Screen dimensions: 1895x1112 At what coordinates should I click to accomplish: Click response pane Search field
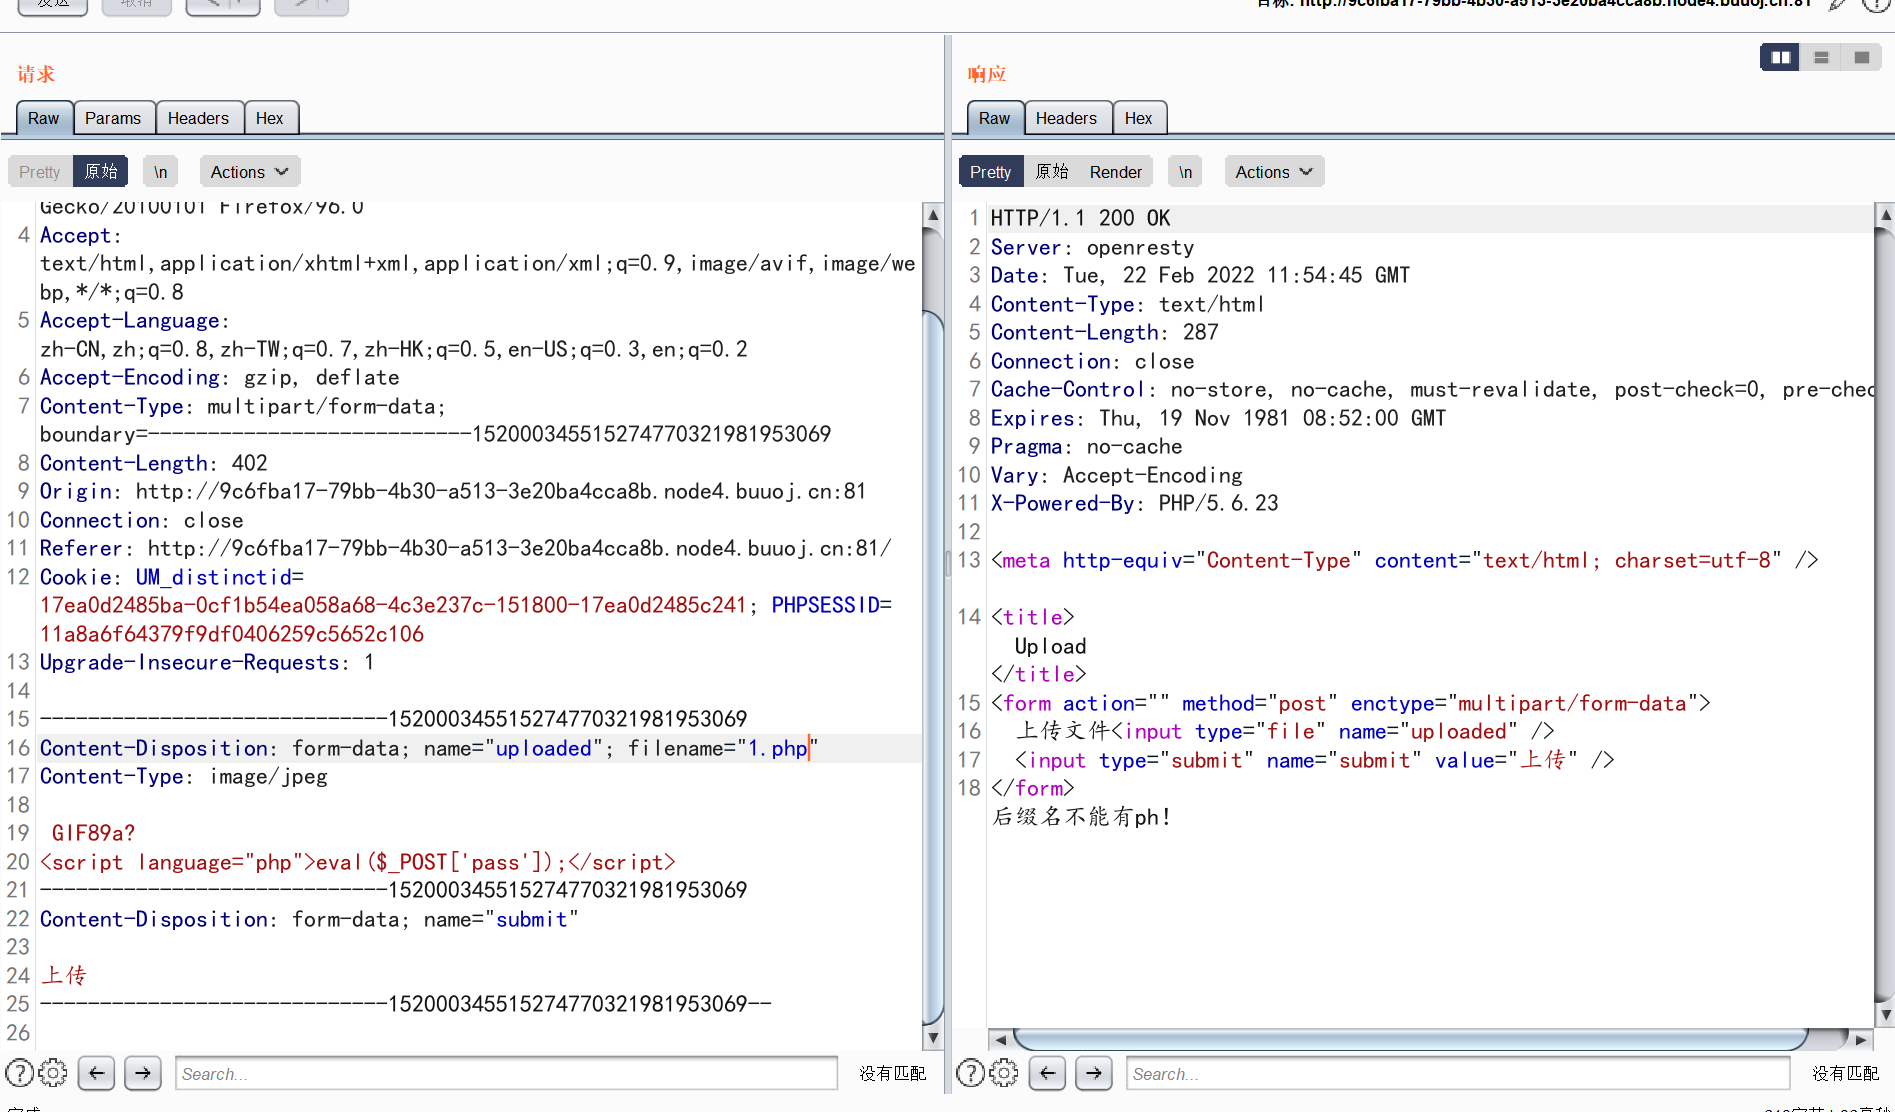click(x=1457, y=1073)
